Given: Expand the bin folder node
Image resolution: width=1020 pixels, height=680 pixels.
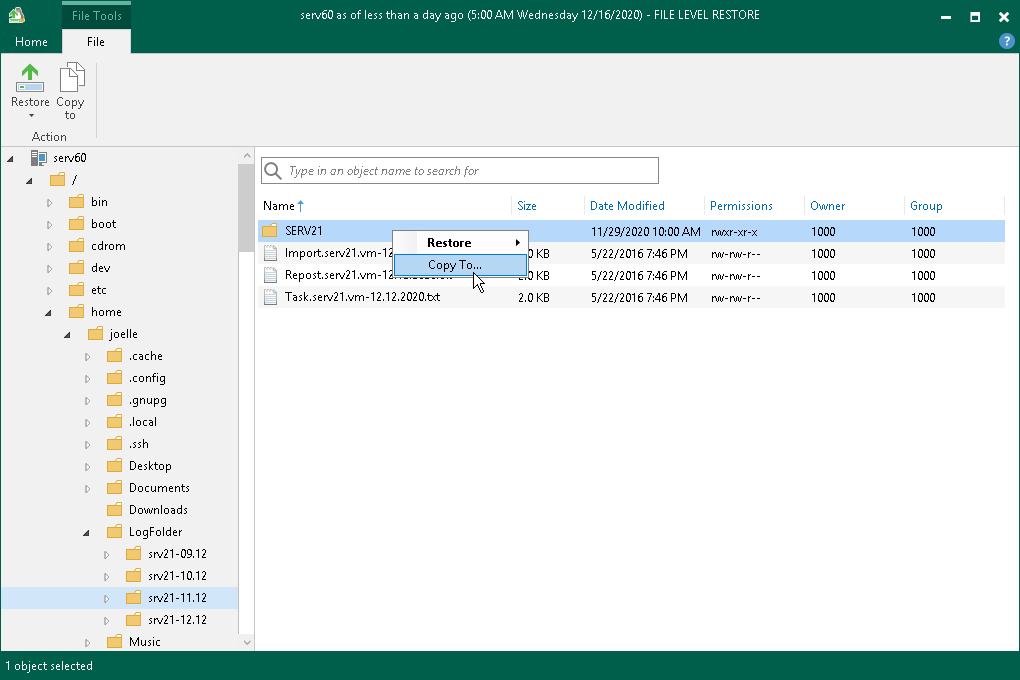Looking at the screenshot, I should click(50, 202).
